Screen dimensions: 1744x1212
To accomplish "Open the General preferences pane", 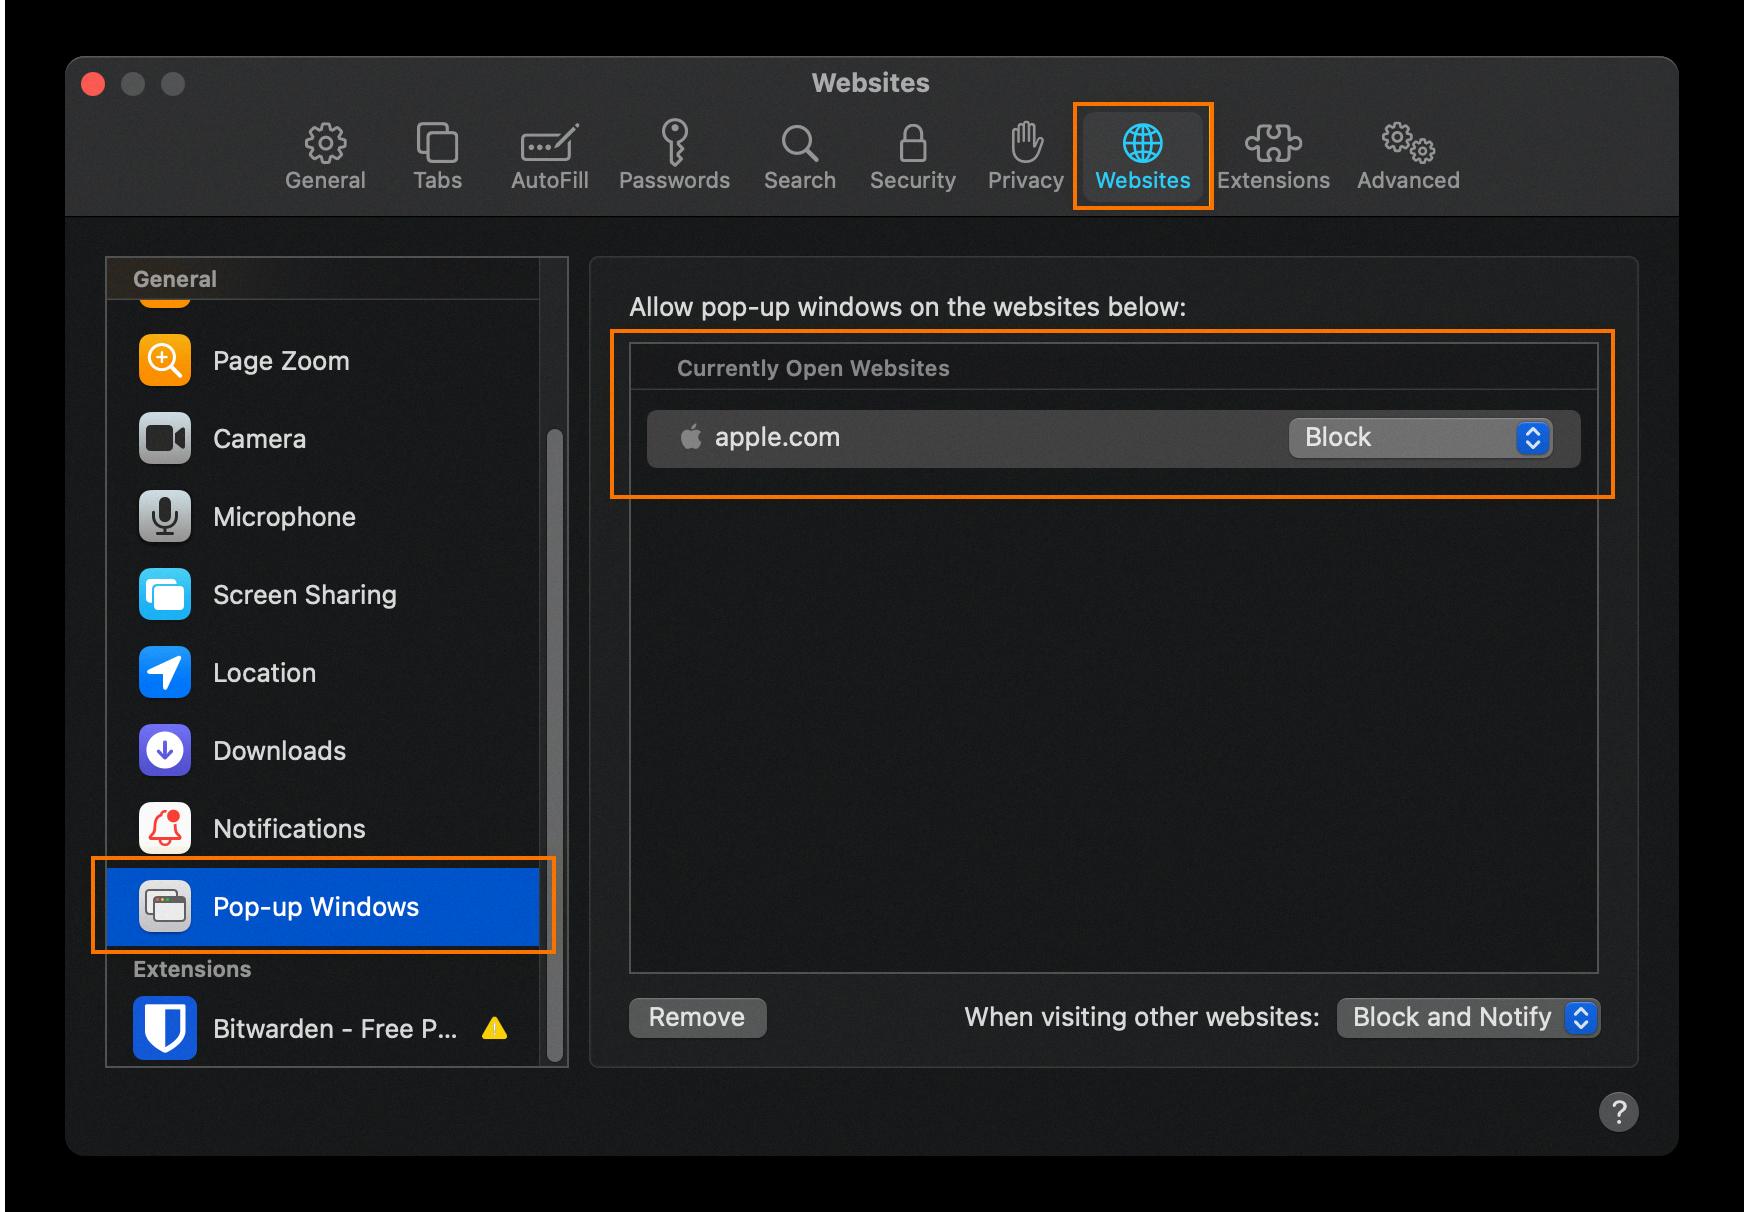I will 325,155.
